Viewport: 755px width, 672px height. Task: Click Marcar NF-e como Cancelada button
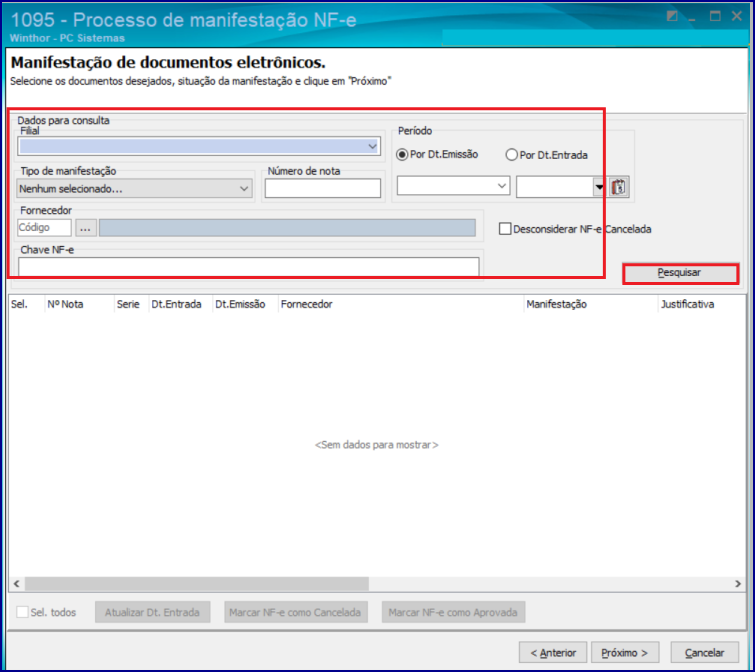(295, 612)
